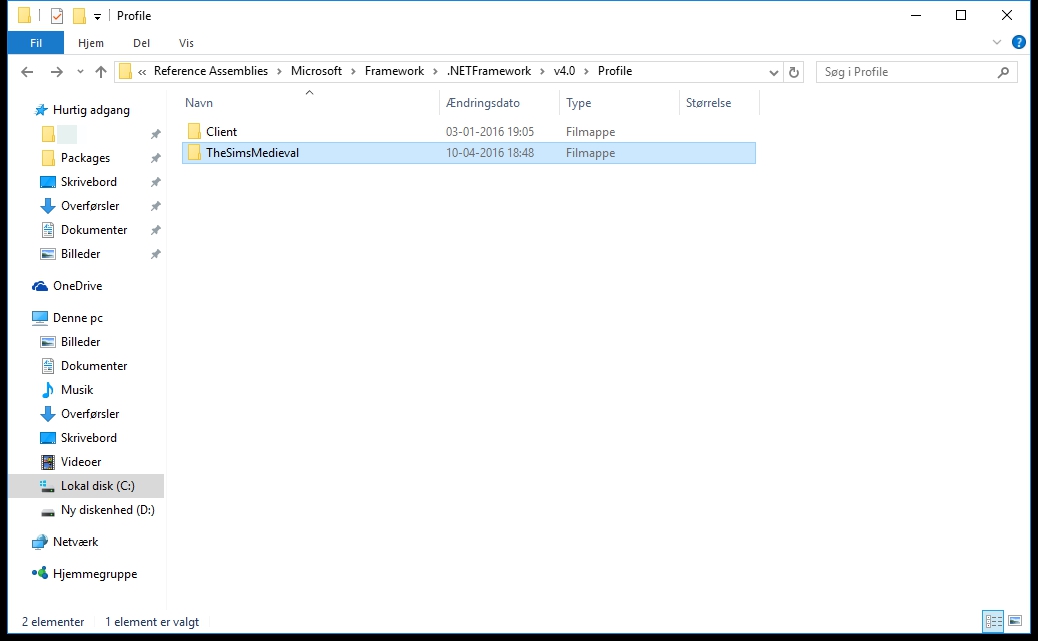Select the Client folder
This screenshot has height=641, width=1038.
pos(221,132)
